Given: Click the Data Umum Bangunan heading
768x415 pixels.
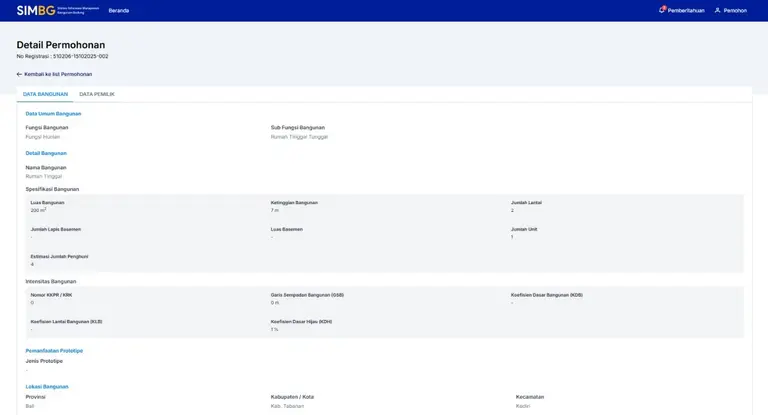Looking at the screenshot, I should pyautogui.click(x=53, y=113).
